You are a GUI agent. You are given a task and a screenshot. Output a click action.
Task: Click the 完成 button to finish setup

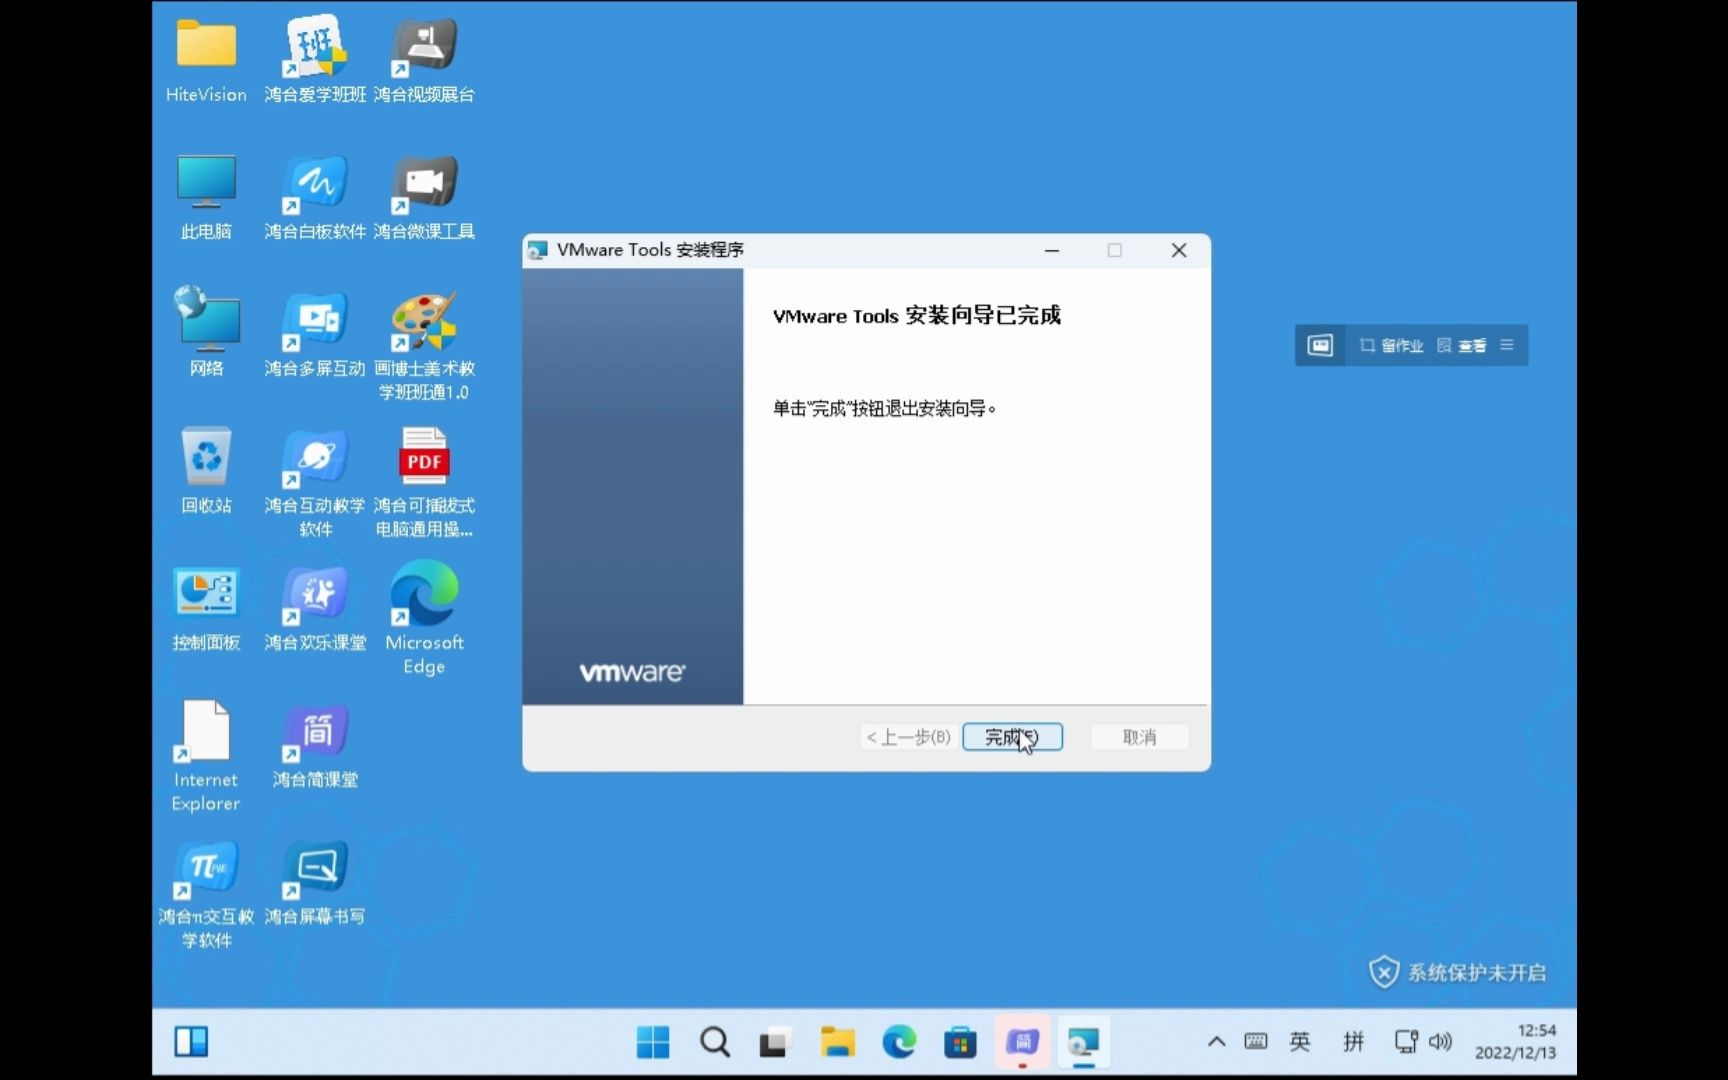click(x=1012, y=737)
